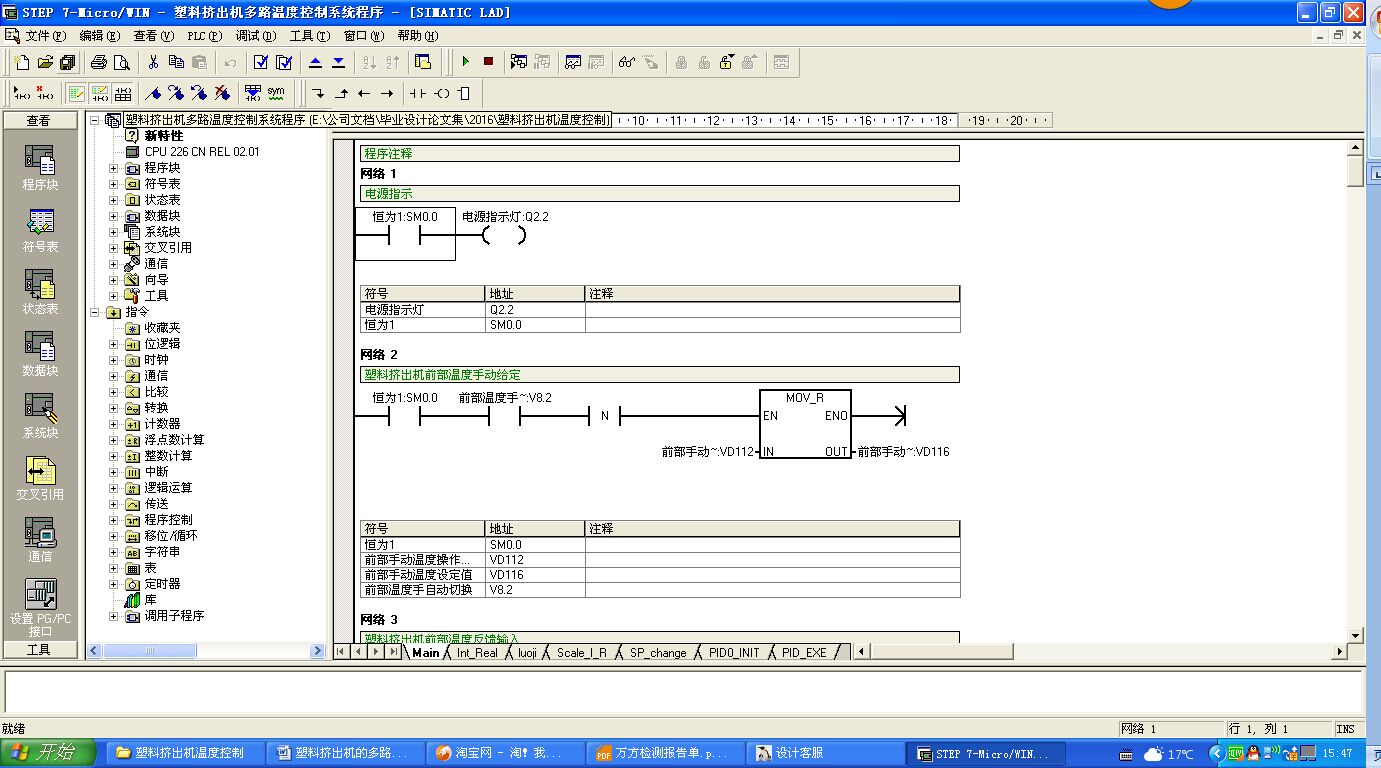Click the line-right ladder tool
This screenshot has width=1381, height=768.
pos(386,93)
